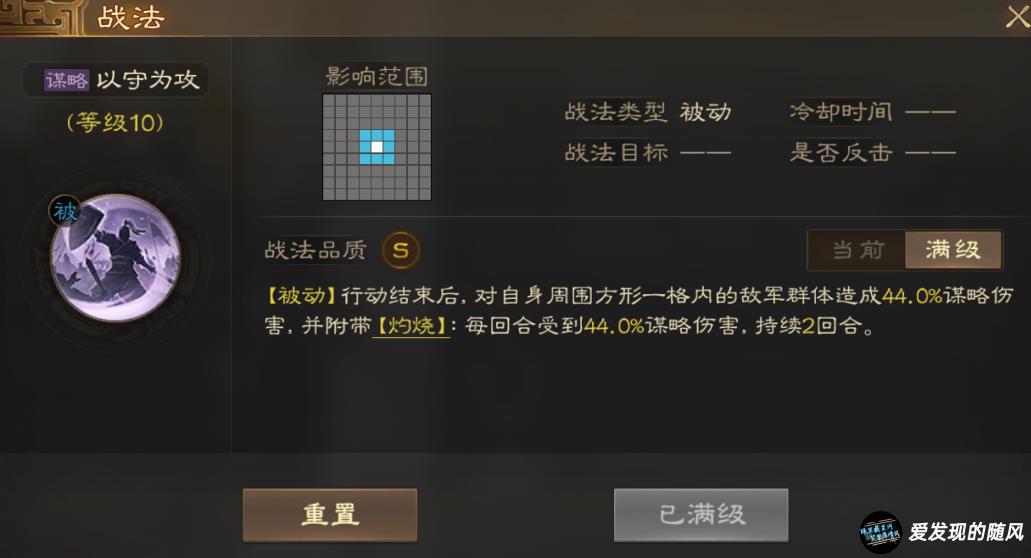Click the 重置 reset button
The height and width of the screenshot is (558, 1031).
pos(330,515)
